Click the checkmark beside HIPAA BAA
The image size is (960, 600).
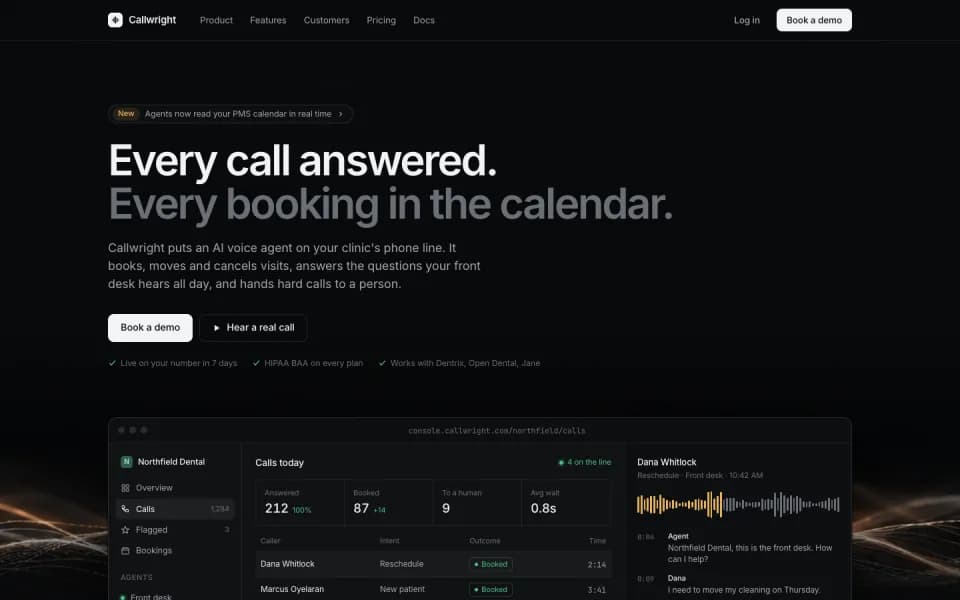coord(256,363)
